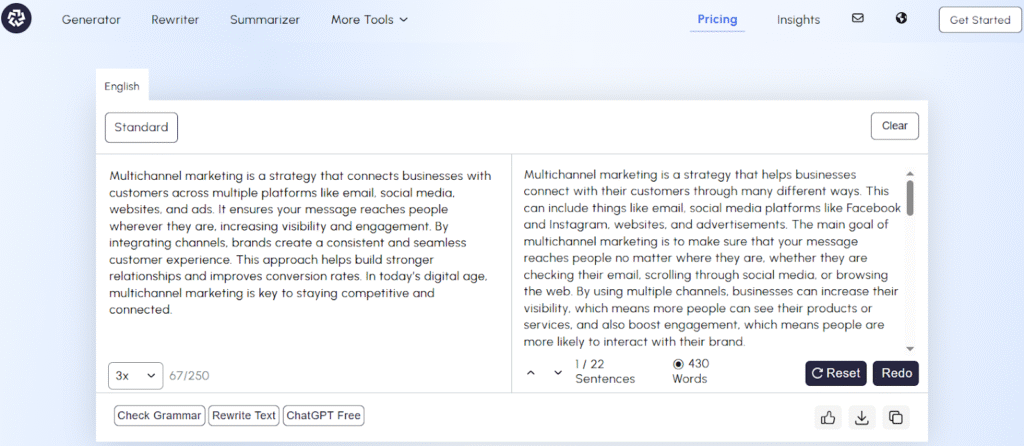This screenshot has width=1024, height=446.
Task: Open the mail envelope icon
Action: pos(857,18)
